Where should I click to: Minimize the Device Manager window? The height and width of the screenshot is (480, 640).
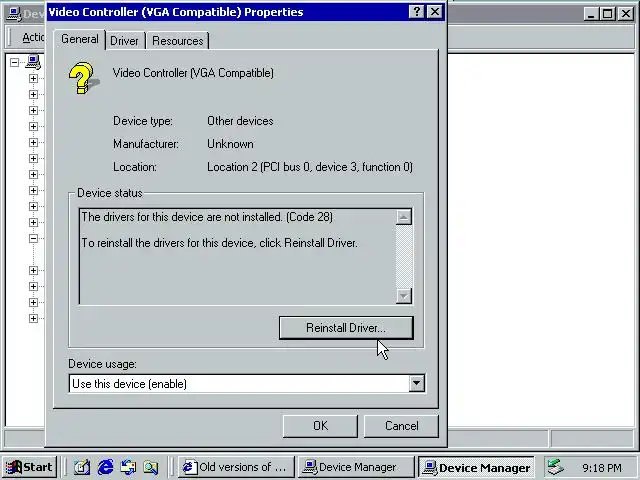[590, 14]
